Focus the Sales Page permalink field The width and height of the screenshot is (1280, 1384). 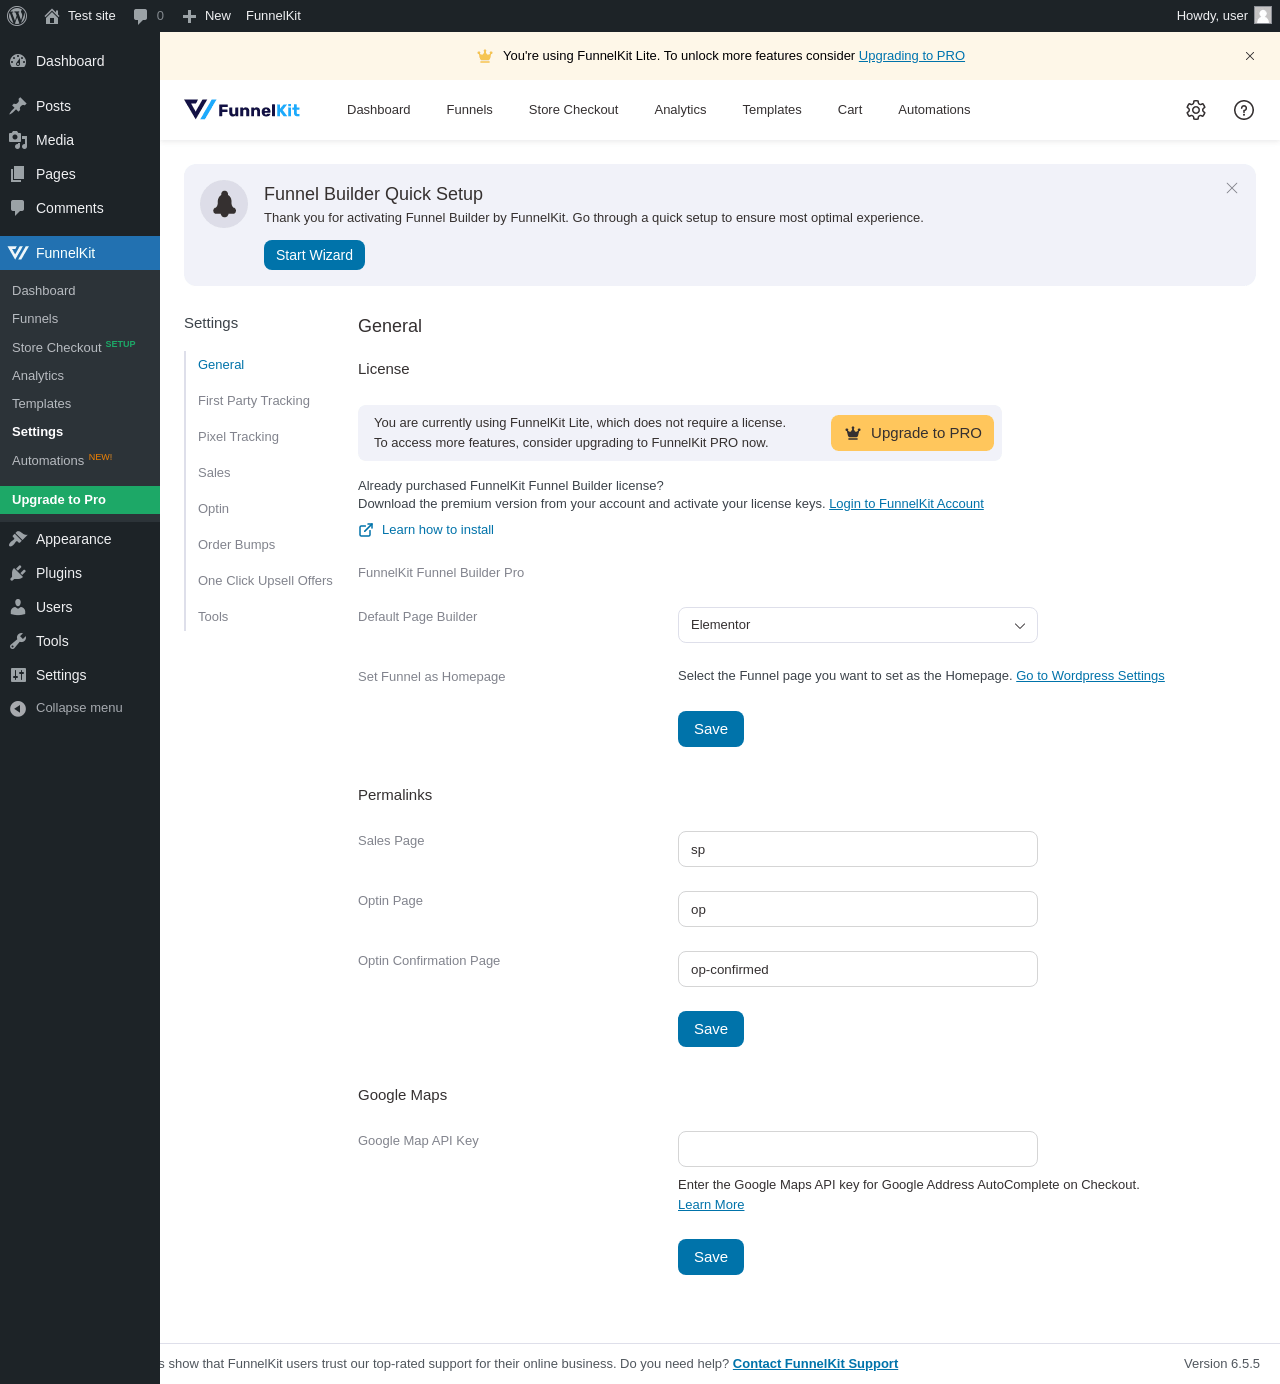pyautogui.click(x=858, y=849)
